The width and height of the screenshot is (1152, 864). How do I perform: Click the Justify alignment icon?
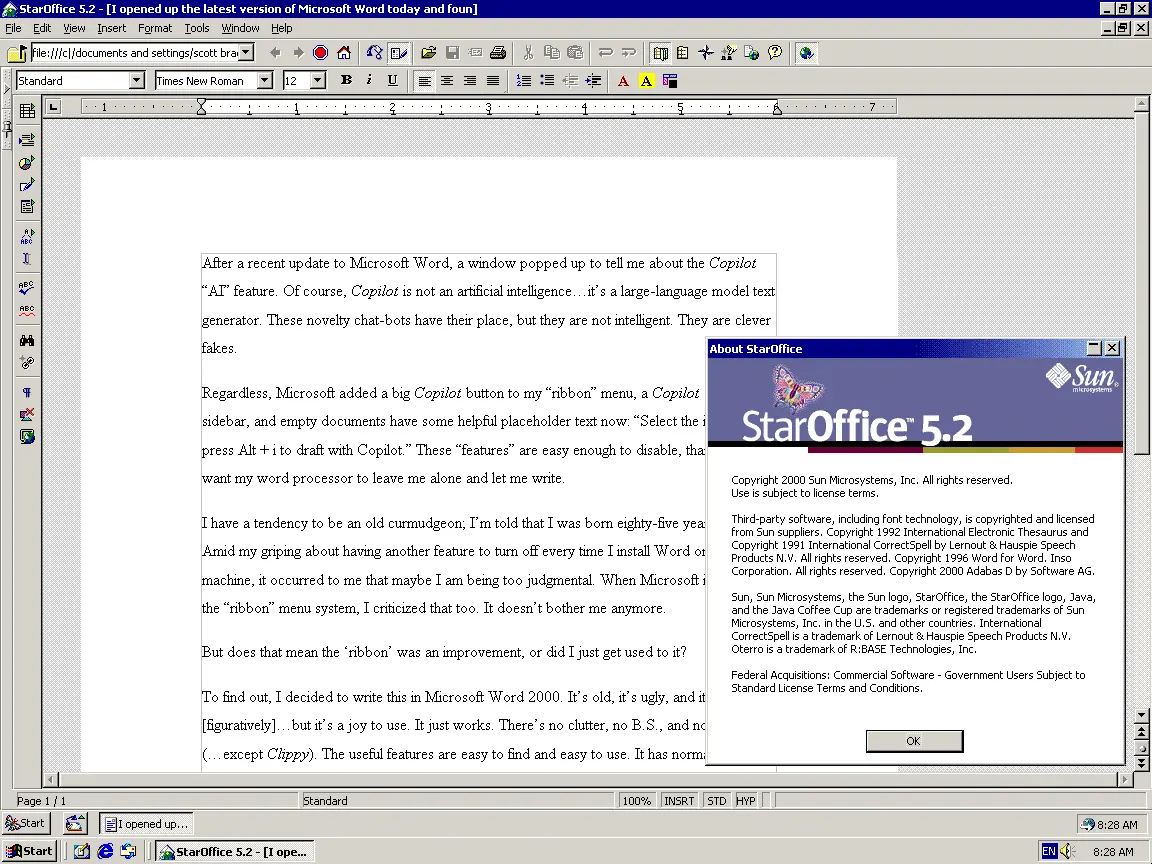coord(493,81)
